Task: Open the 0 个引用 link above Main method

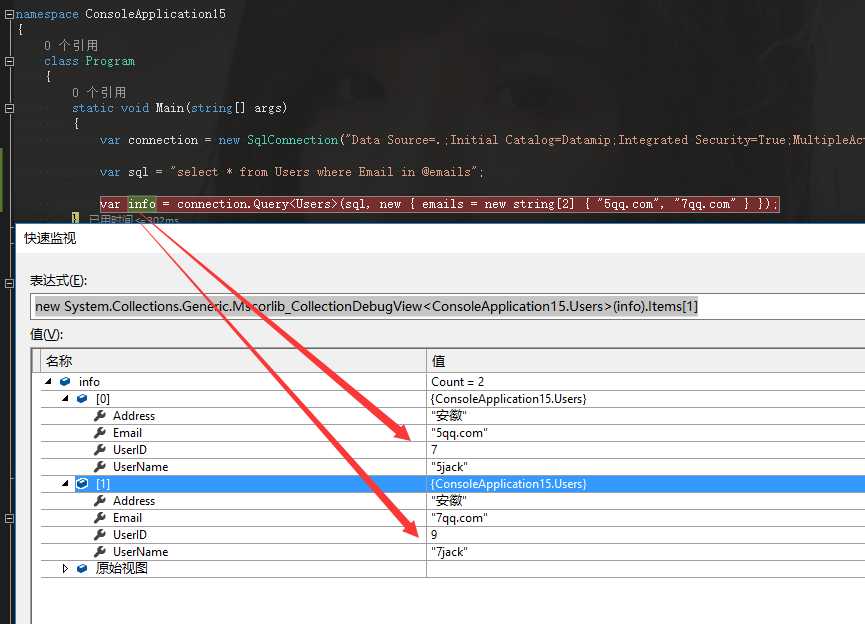Action: 99,92
